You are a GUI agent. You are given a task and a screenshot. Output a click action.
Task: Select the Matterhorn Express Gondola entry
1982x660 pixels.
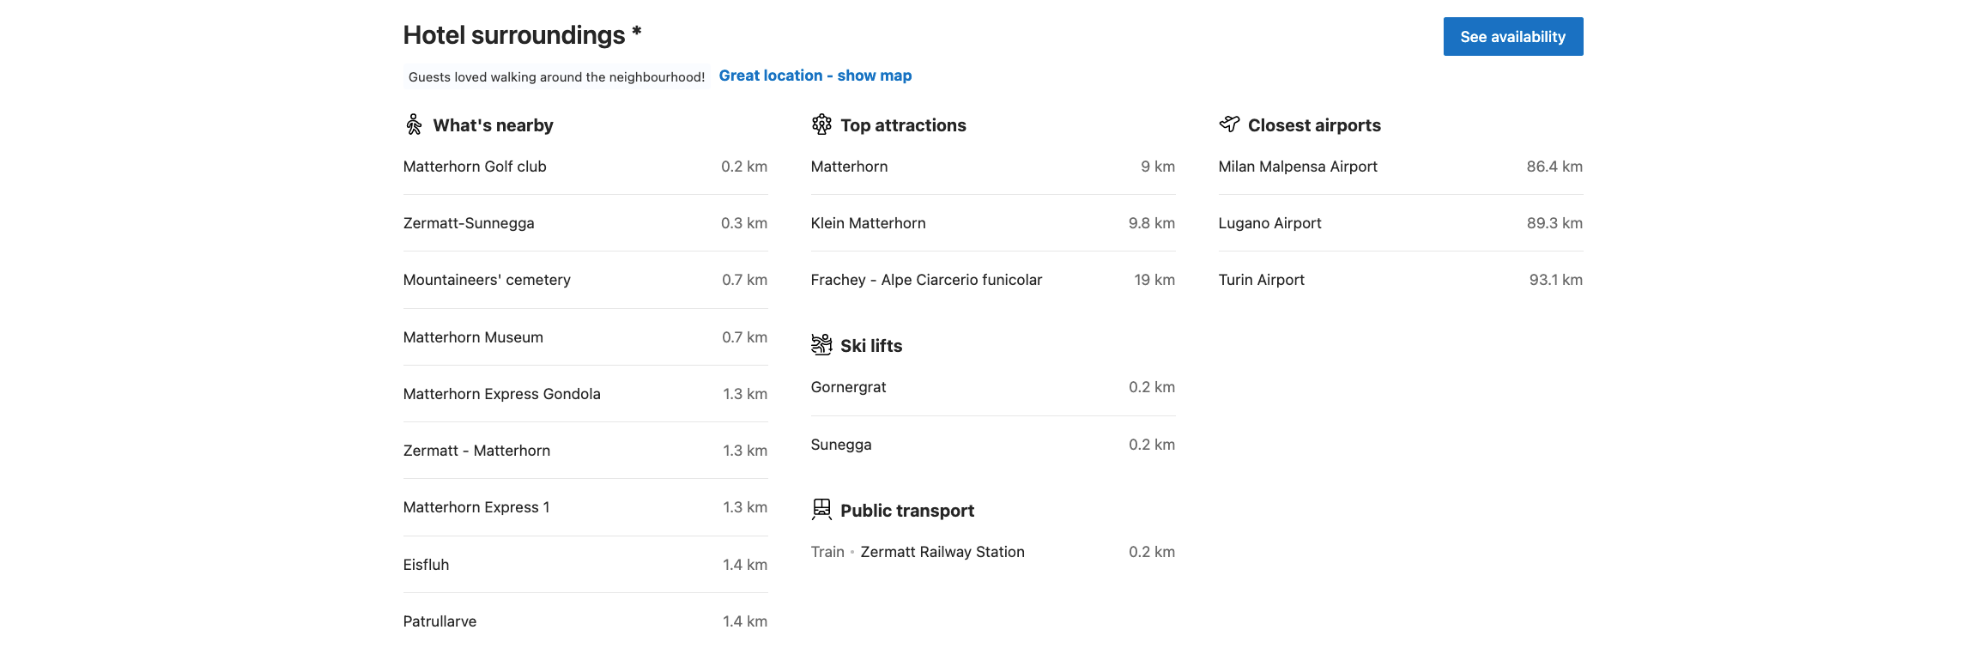click(585, 394)
